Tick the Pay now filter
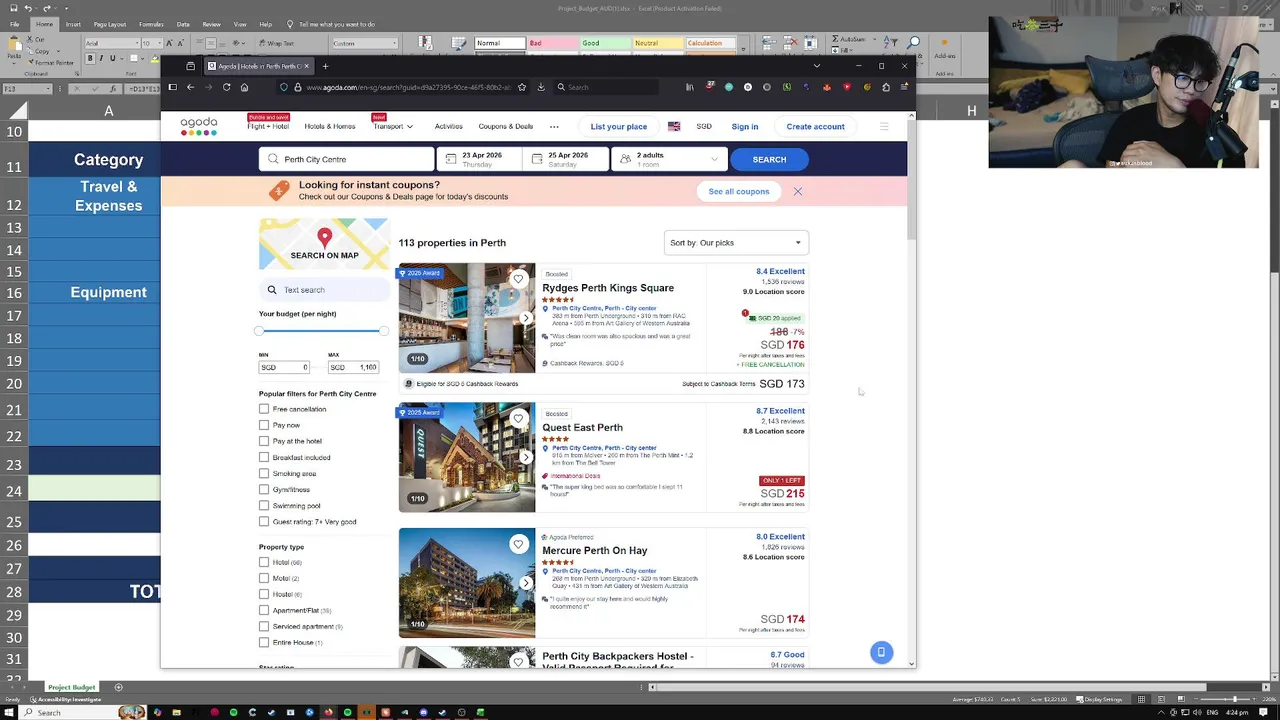The width and height of the screenshot is (1280, 720). point(264,425)
